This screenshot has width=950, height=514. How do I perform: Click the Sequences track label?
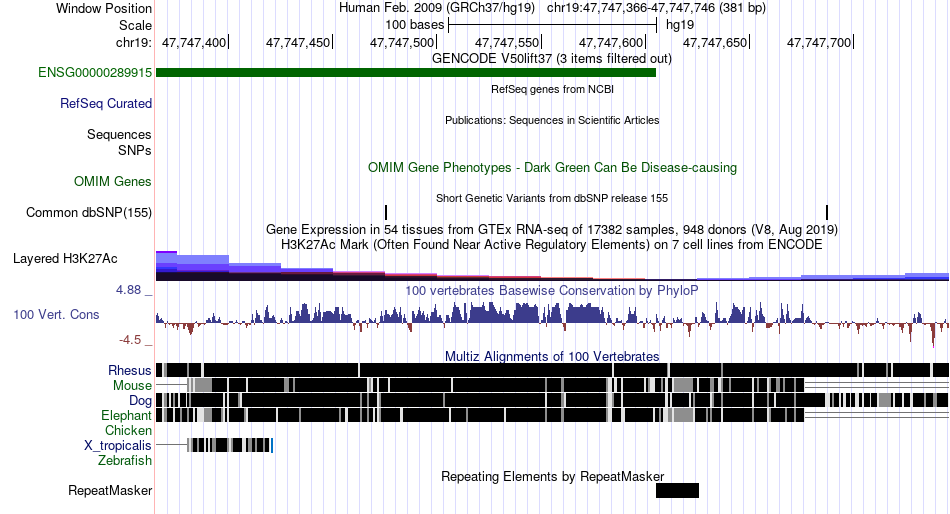coord(119,135)
